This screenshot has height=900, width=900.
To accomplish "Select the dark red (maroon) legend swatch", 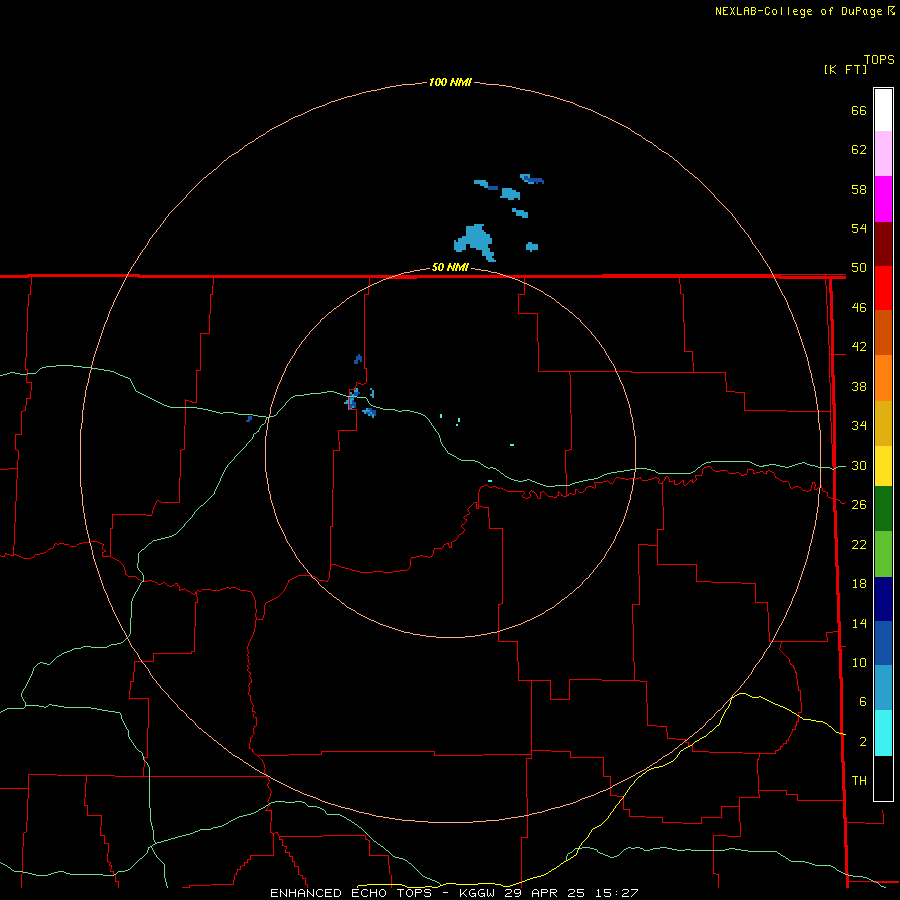I will pyautogui.click(x=883, y=245).
